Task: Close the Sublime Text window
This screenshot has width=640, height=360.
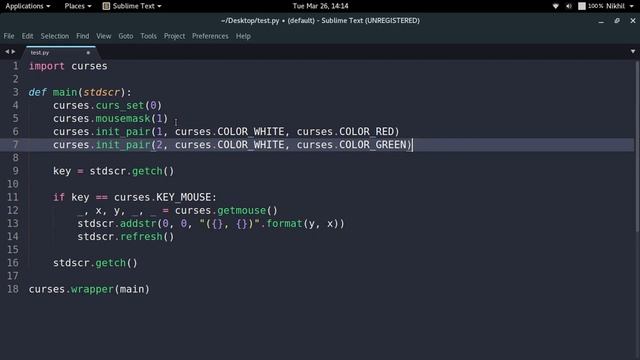Action: click(x=633, y=20)
